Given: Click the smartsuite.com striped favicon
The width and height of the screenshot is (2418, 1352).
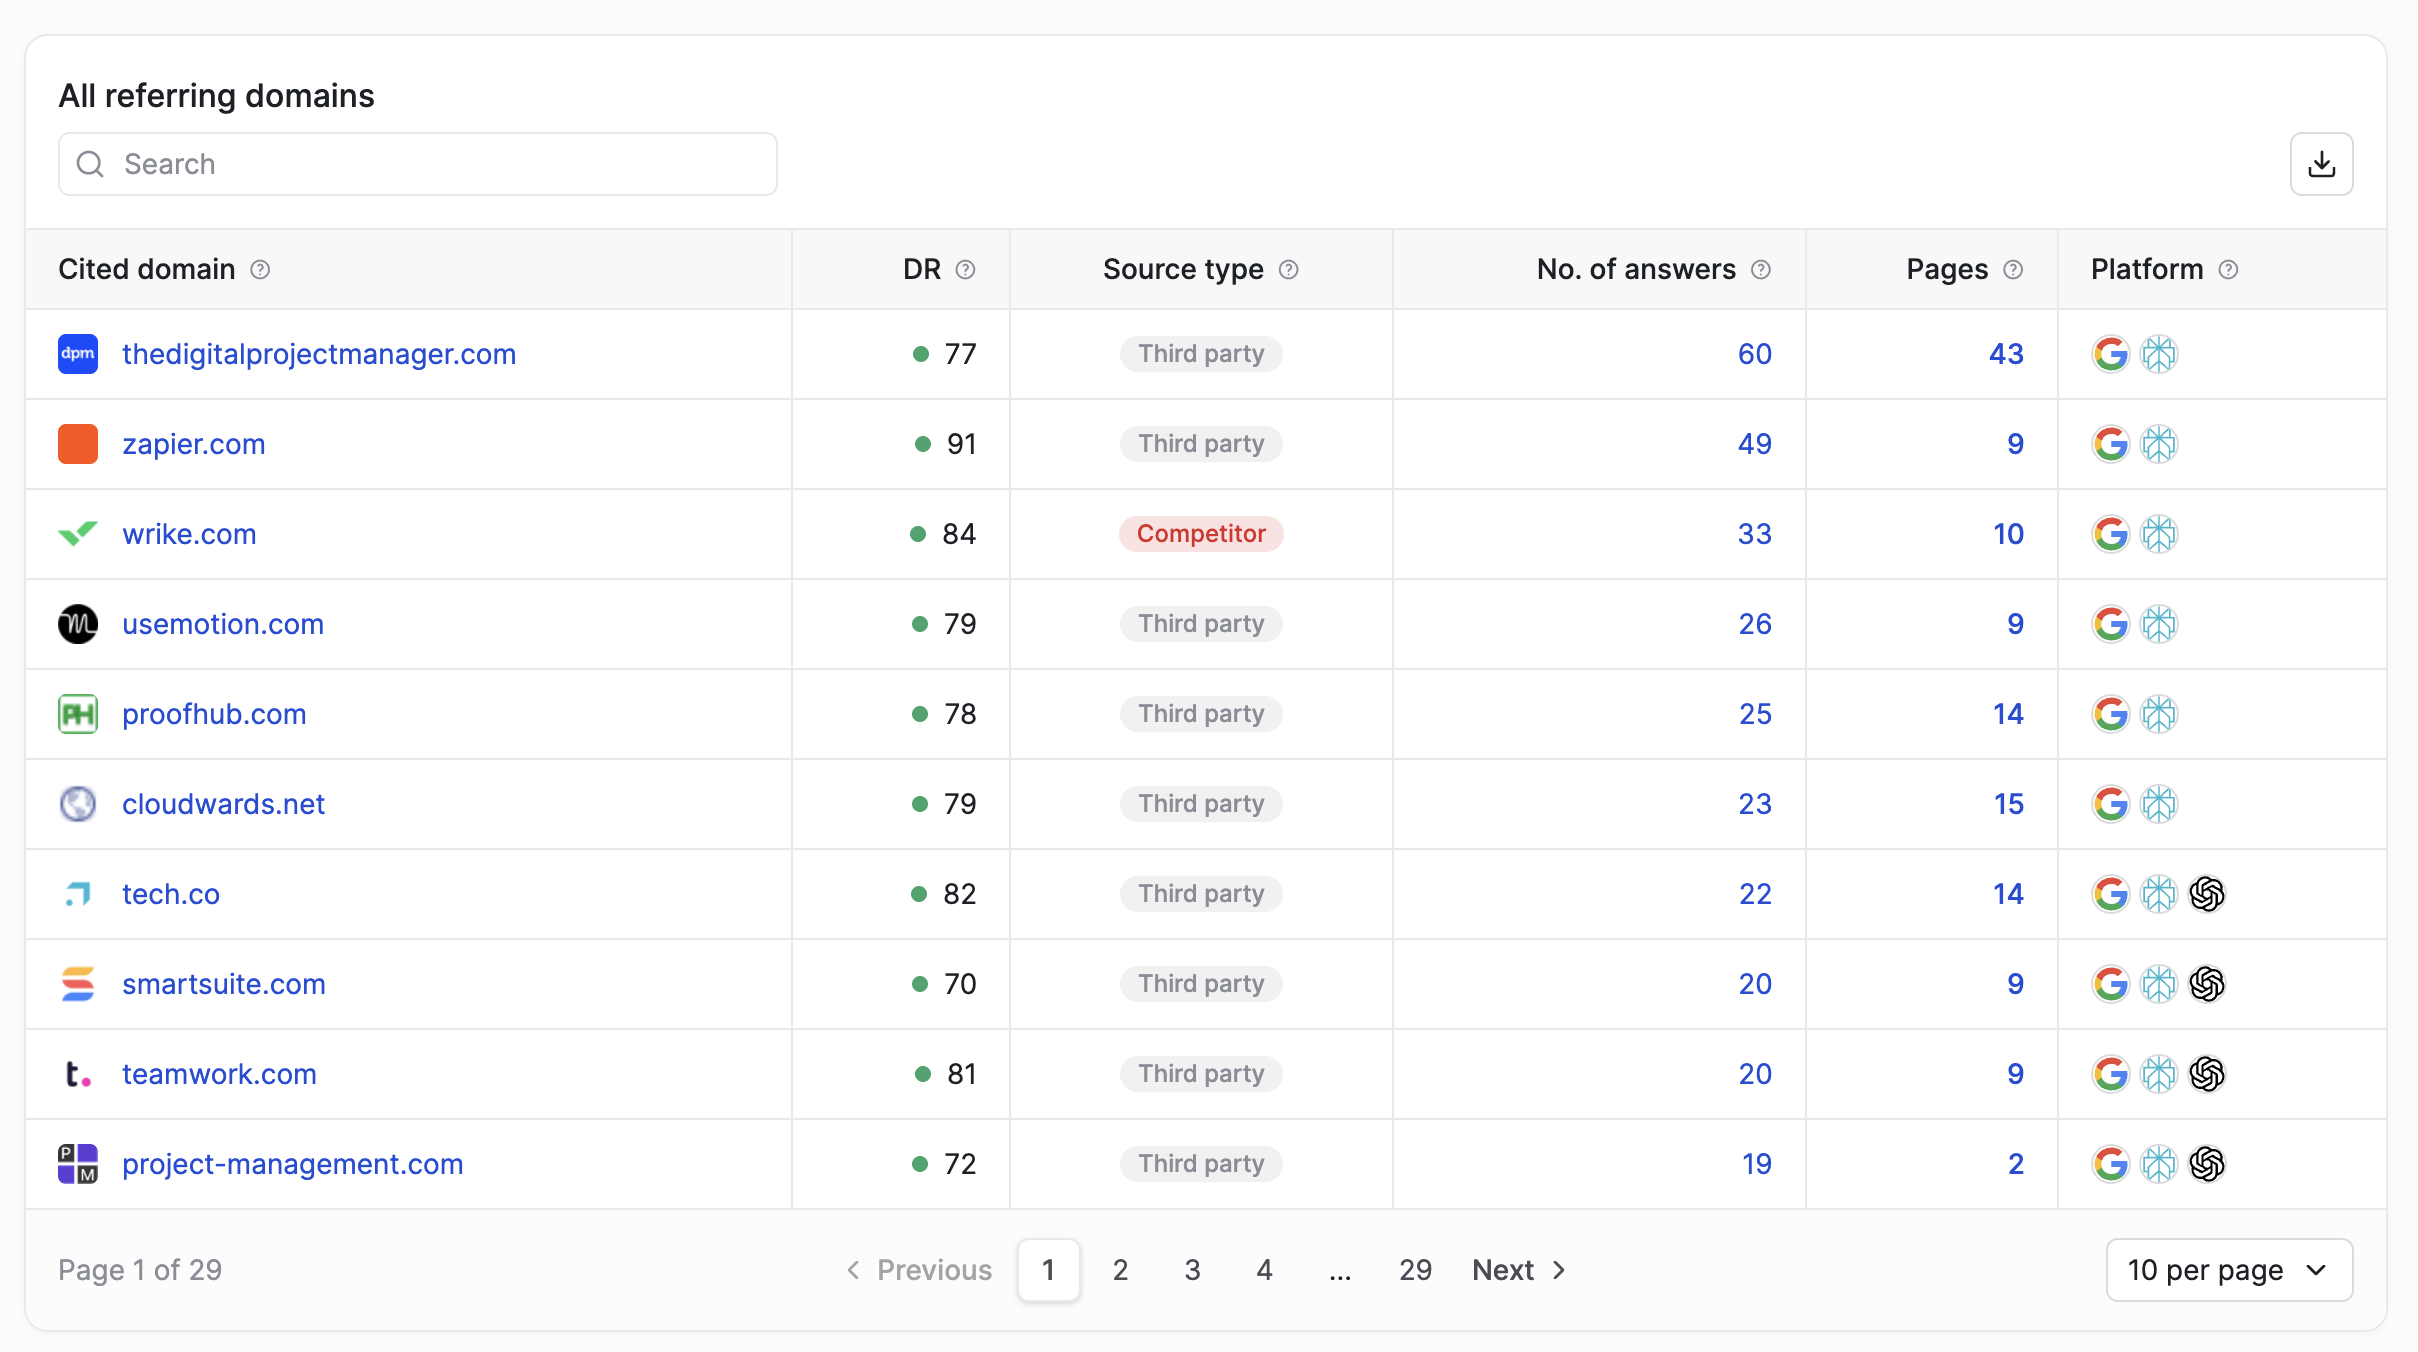Looking at the screenshot, I should 78,984.
